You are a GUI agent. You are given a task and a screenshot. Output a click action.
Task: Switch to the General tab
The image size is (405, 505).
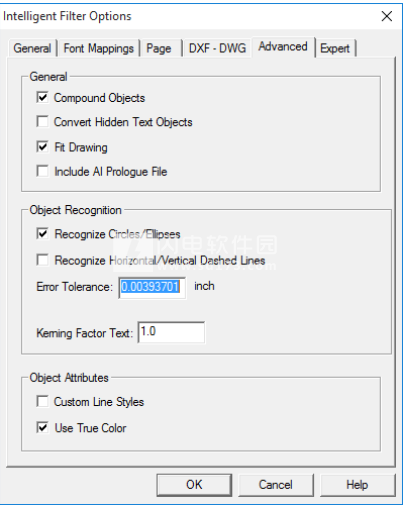[x=32, y=48]
